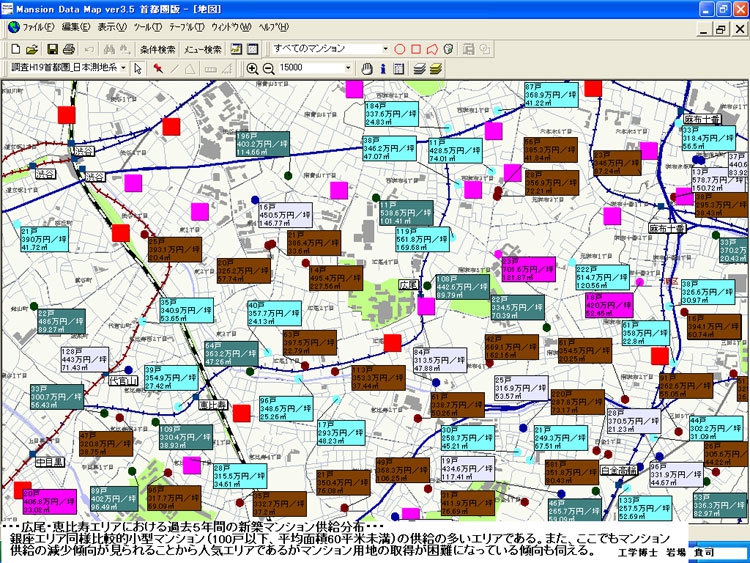This screenshot has height=563, width=750.
Task: Click the Open folder icon
Action: click(x=31, y=48)
